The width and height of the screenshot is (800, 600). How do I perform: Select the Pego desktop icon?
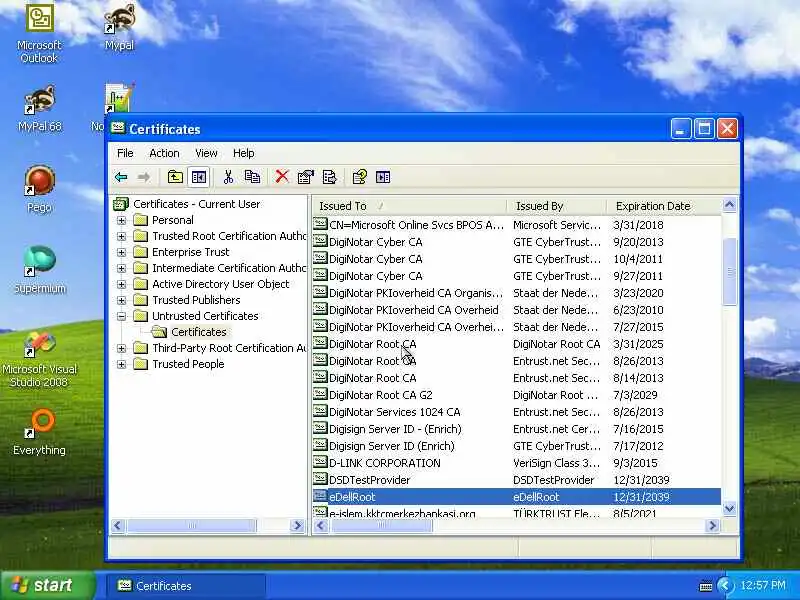pos(39,189)
